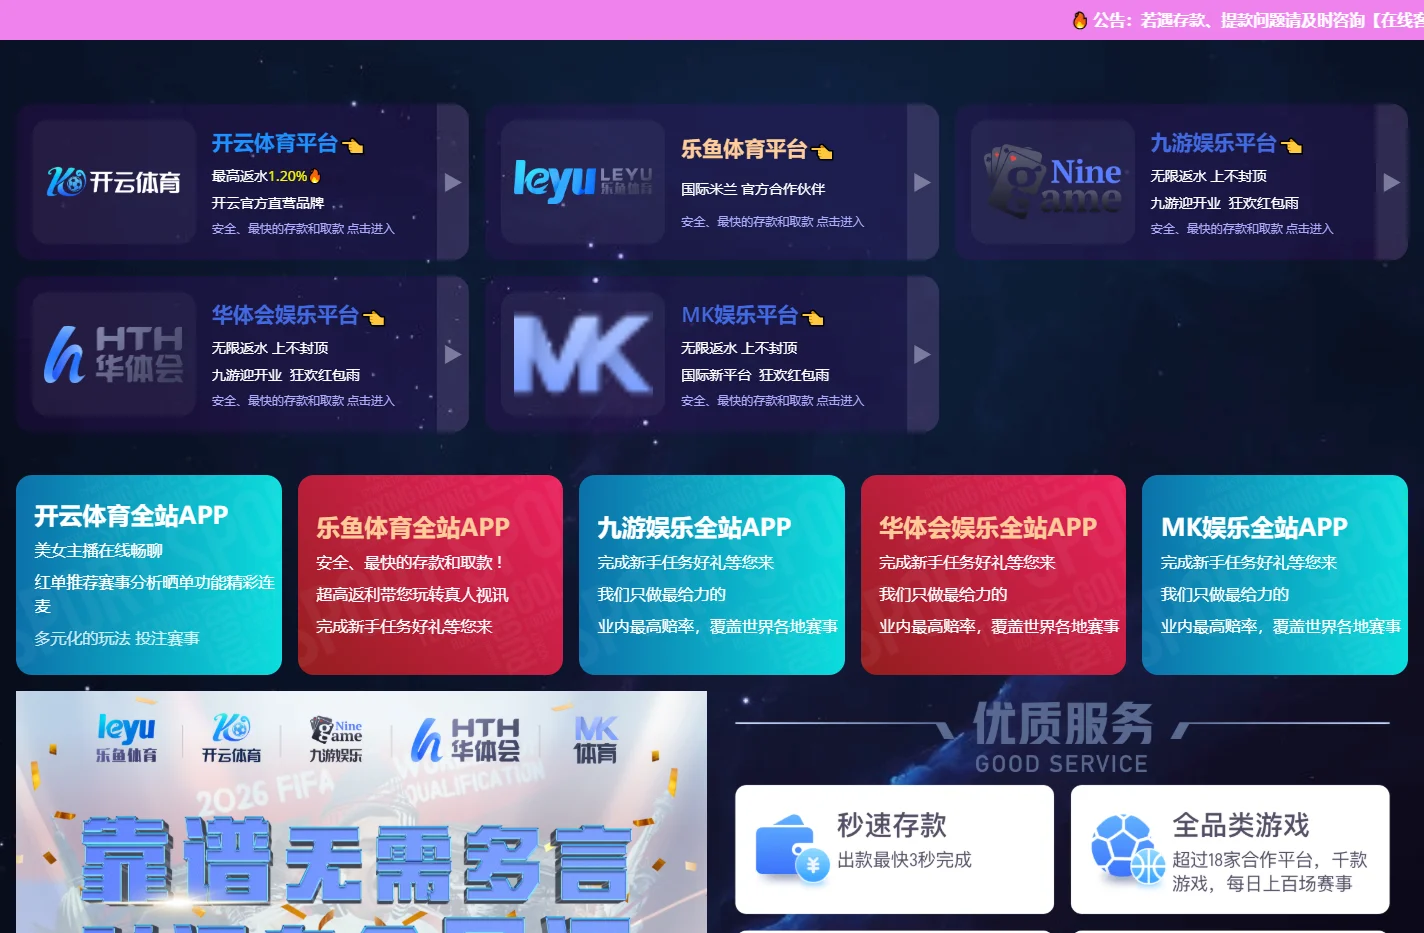Click the soccer ball icon in 全品类游戏
The width and height of the screenshot is (1424, 933).
point(1129,849)
